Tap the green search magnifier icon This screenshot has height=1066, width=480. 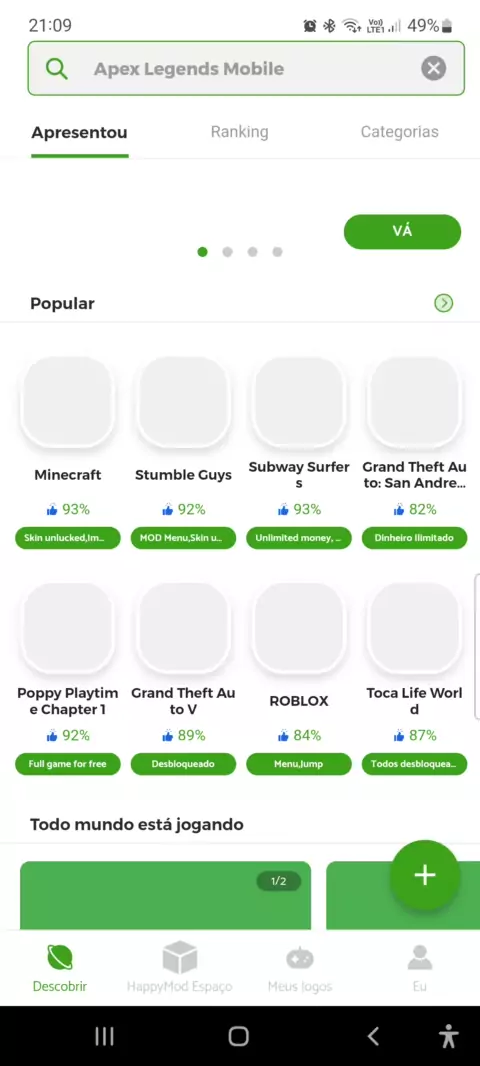[x=57, y=69]
